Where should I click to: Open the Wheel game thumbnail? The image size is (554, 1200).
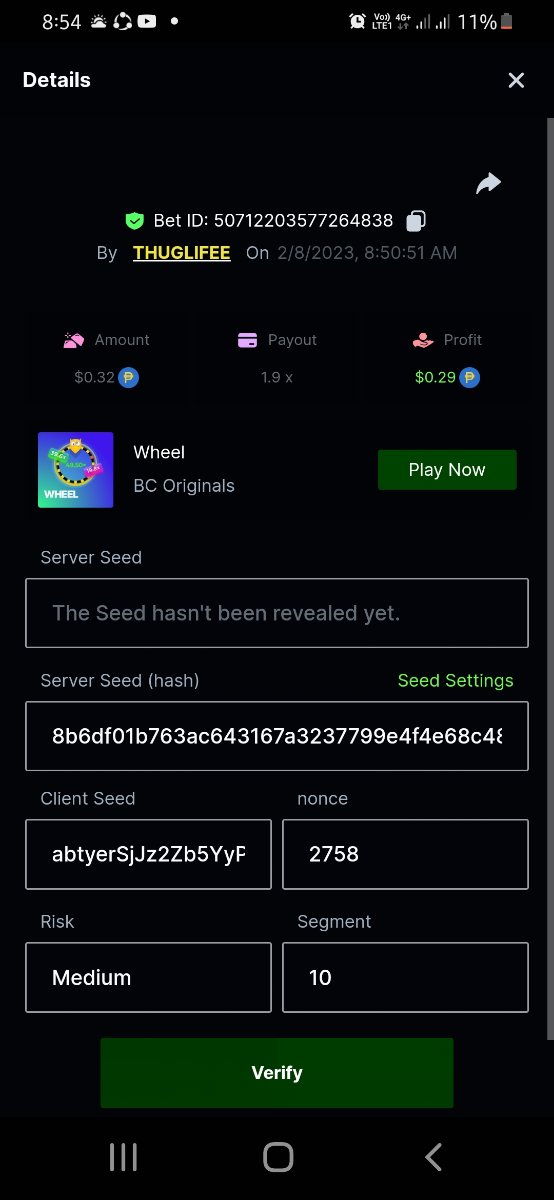(x=76, y=470)
